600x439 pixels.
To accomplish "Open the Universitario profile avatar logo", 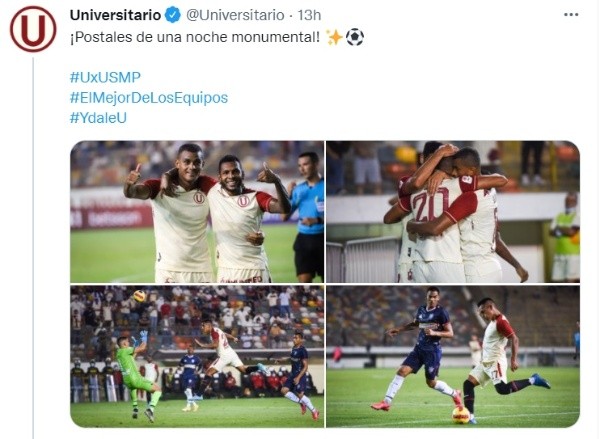I will pyautogui.click(x=33, y=29).
